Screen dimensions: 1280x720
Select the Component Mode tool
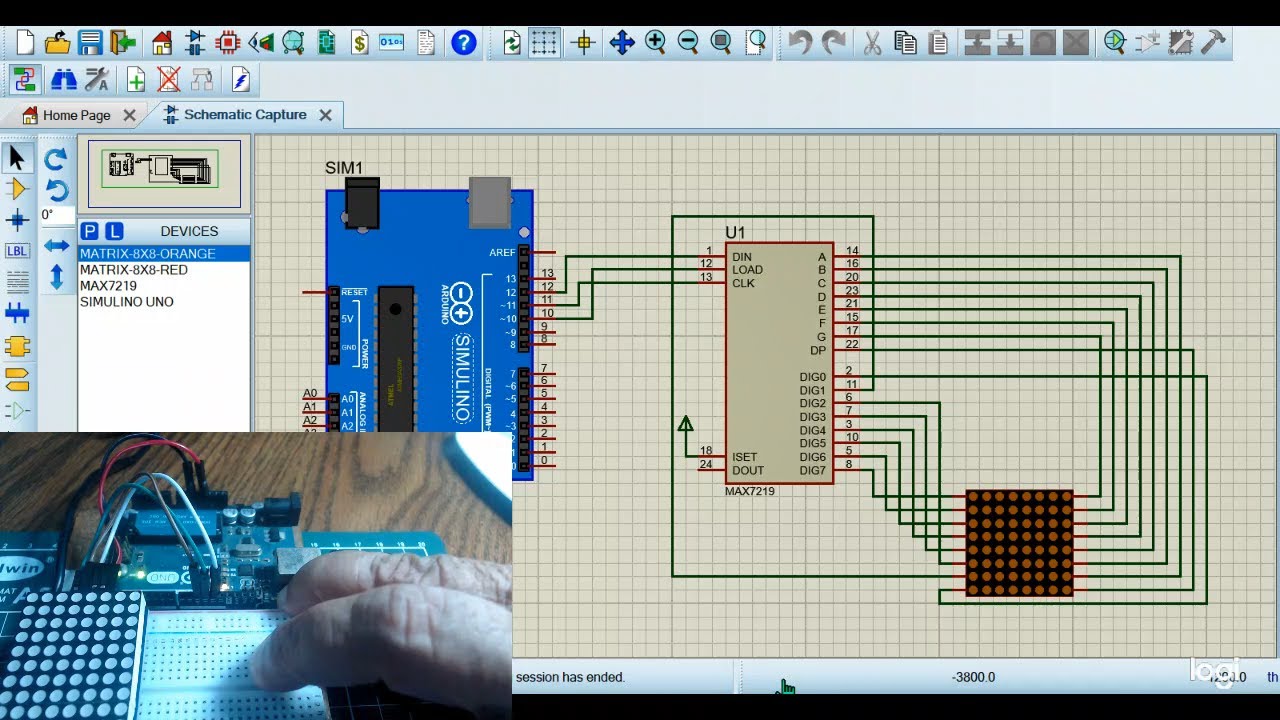[17, 189]
